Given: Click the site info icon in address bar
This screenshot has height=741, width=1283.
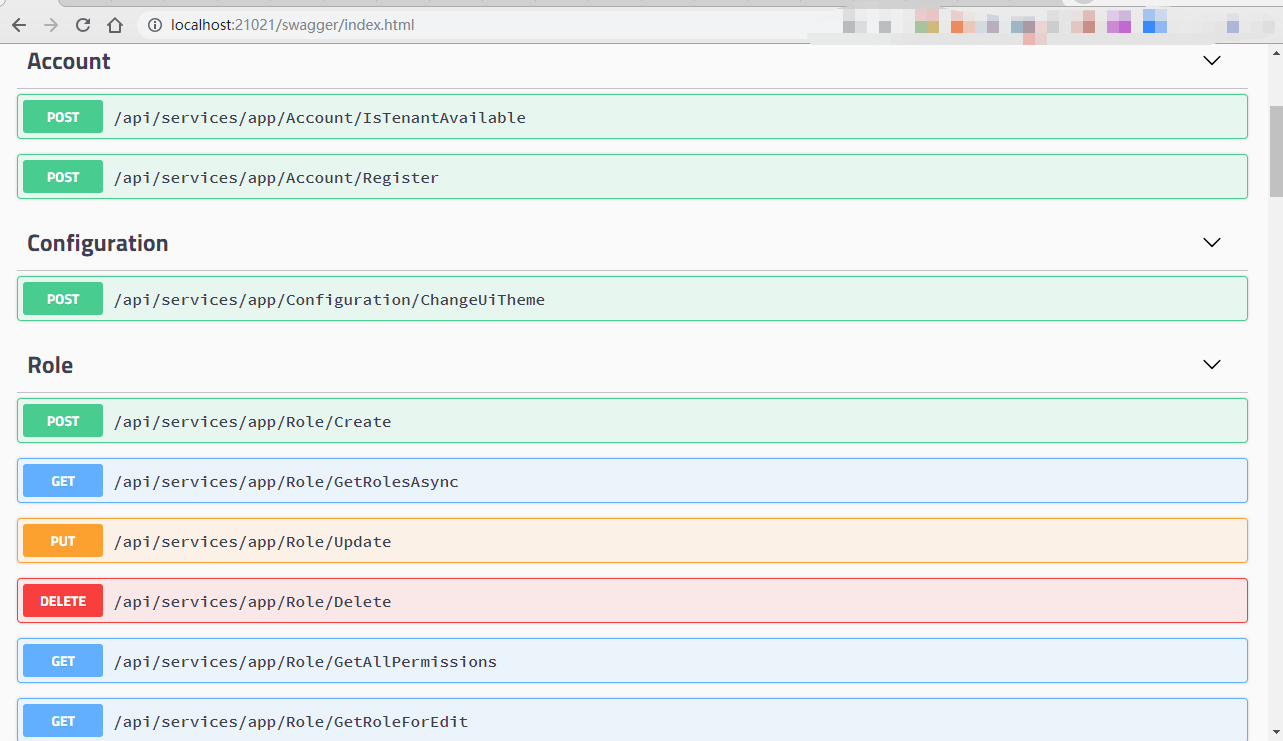Looking at the screenshot, I should click(x=155, y=25).
